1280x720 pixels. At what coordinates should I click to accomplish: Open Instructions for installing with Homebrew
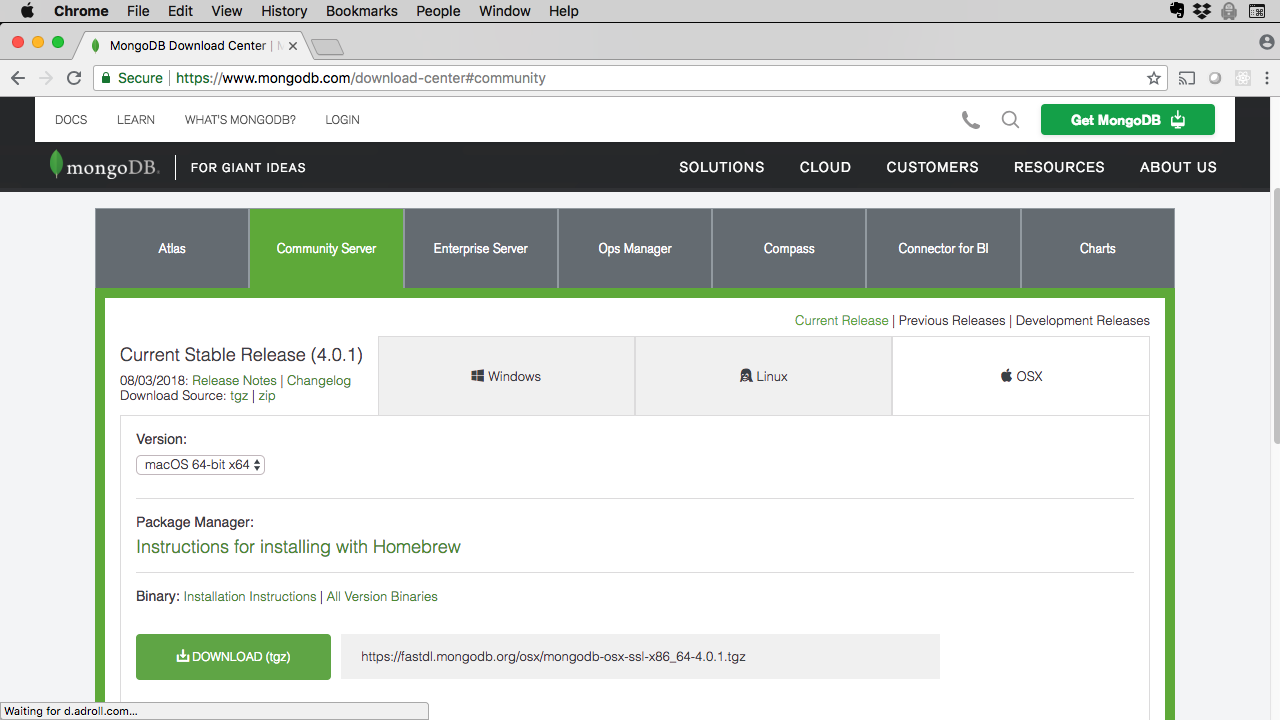[x=298, y=547]
